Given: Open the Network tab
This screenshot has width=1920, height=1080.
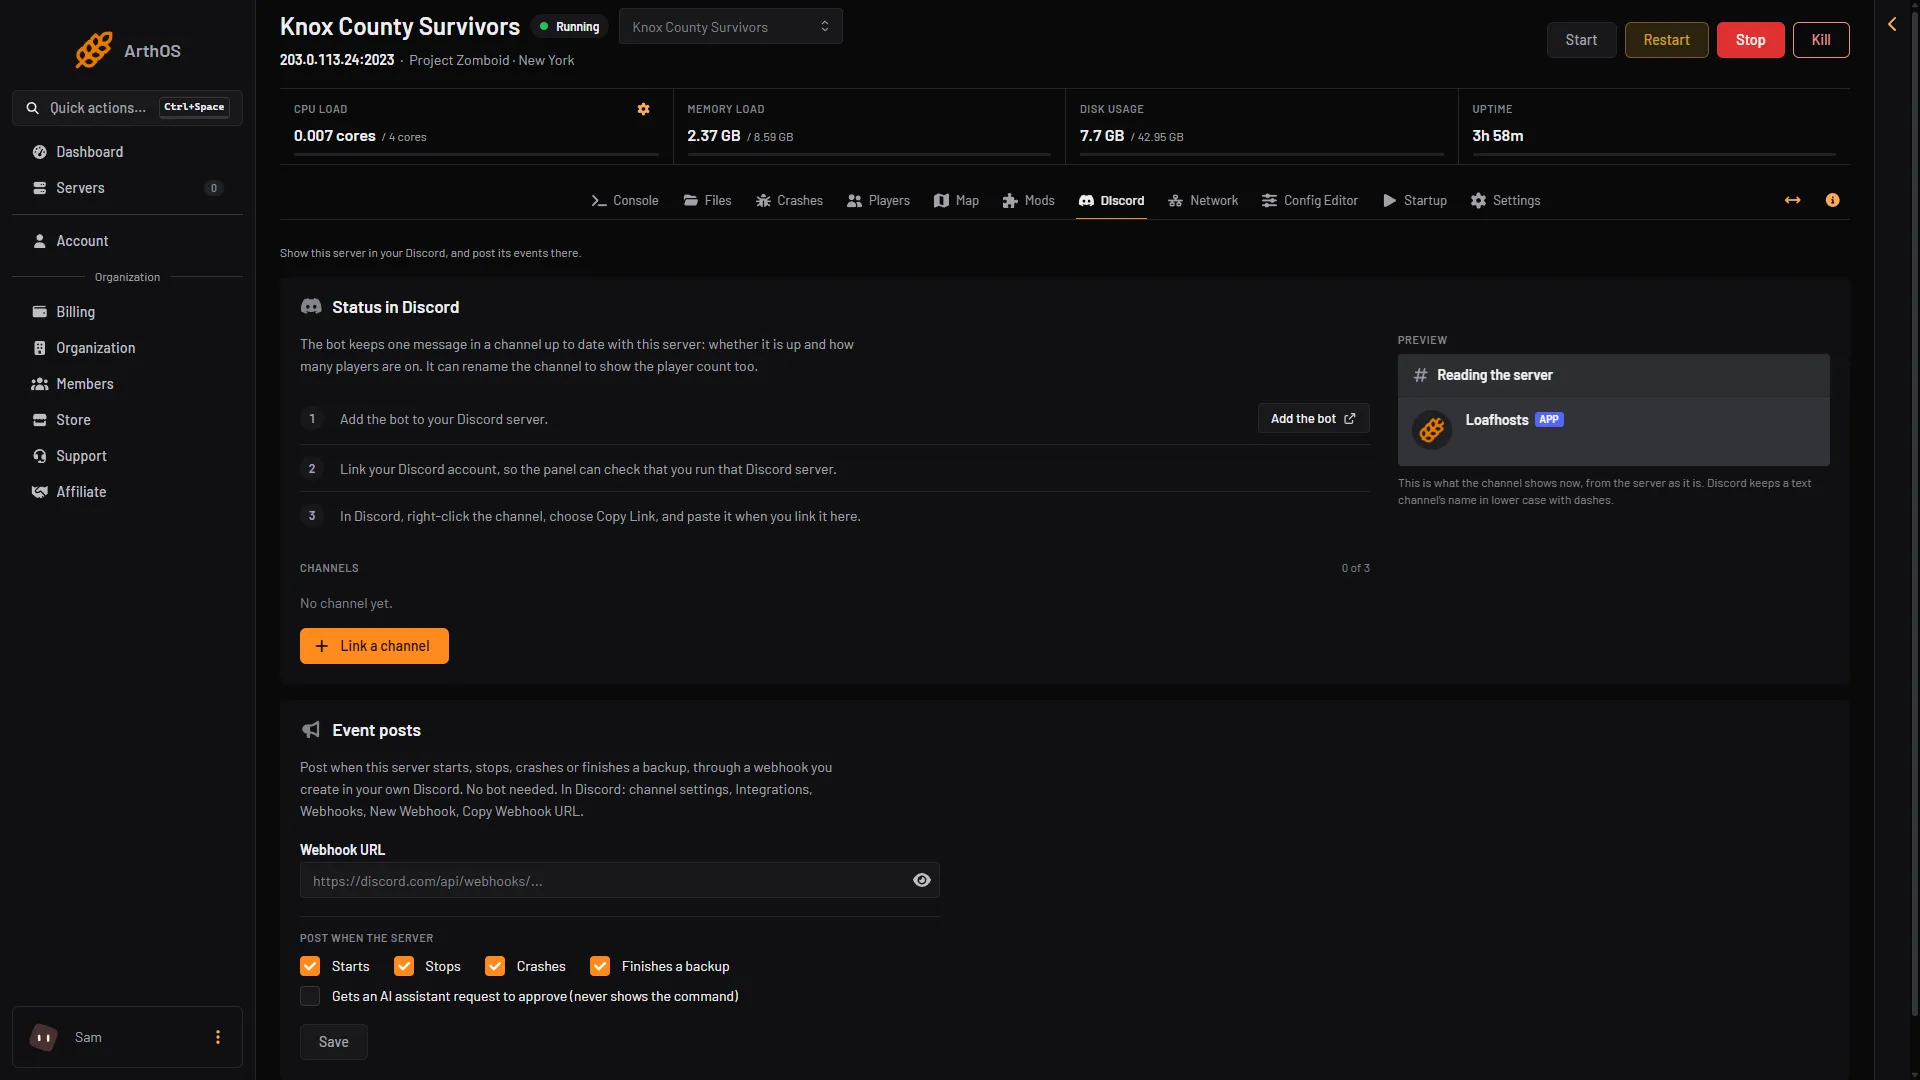Looking at the screenshot, I should click(x=1204, y=200).
